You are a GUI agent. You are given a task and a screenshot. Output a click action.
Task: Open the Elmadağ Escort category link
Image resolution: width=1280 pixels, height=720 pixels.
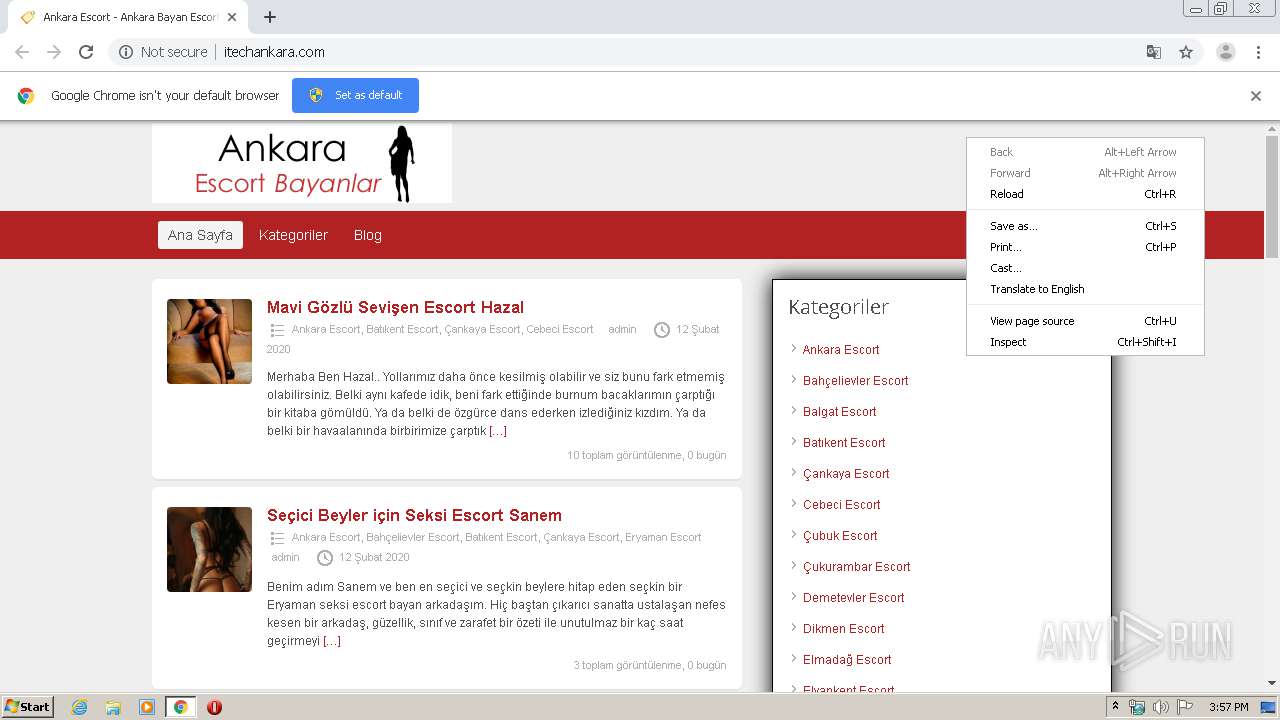tap(847, 659)
